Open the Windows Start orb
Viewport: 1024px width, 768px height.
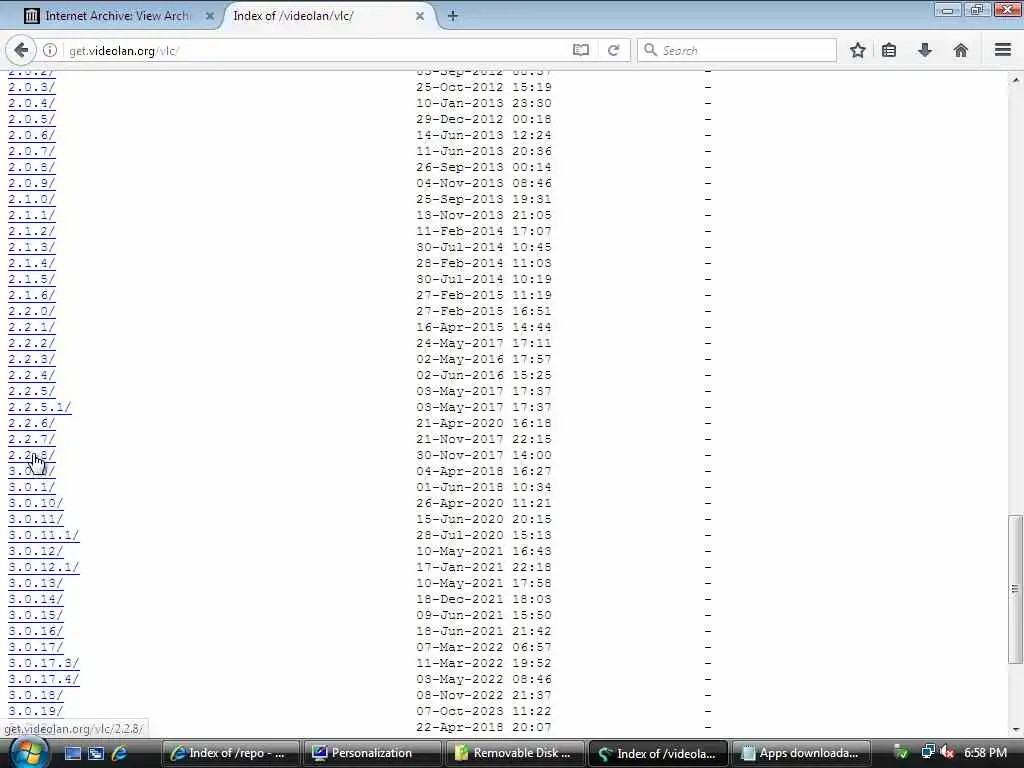point(27,754)
